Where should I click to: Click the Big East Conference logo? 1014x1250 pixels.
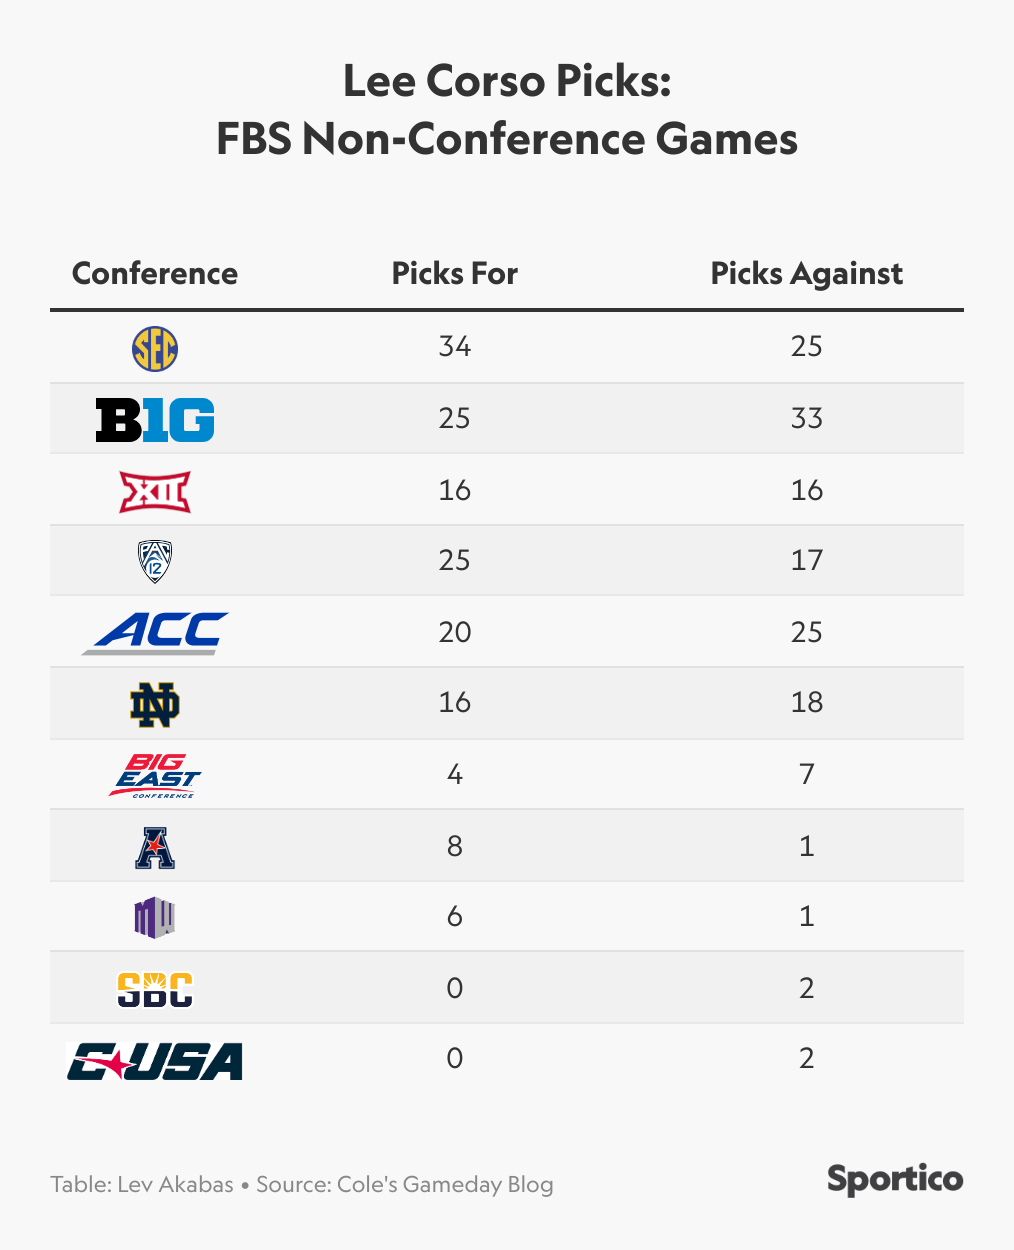pyautogui.click(x=155, y=776)
